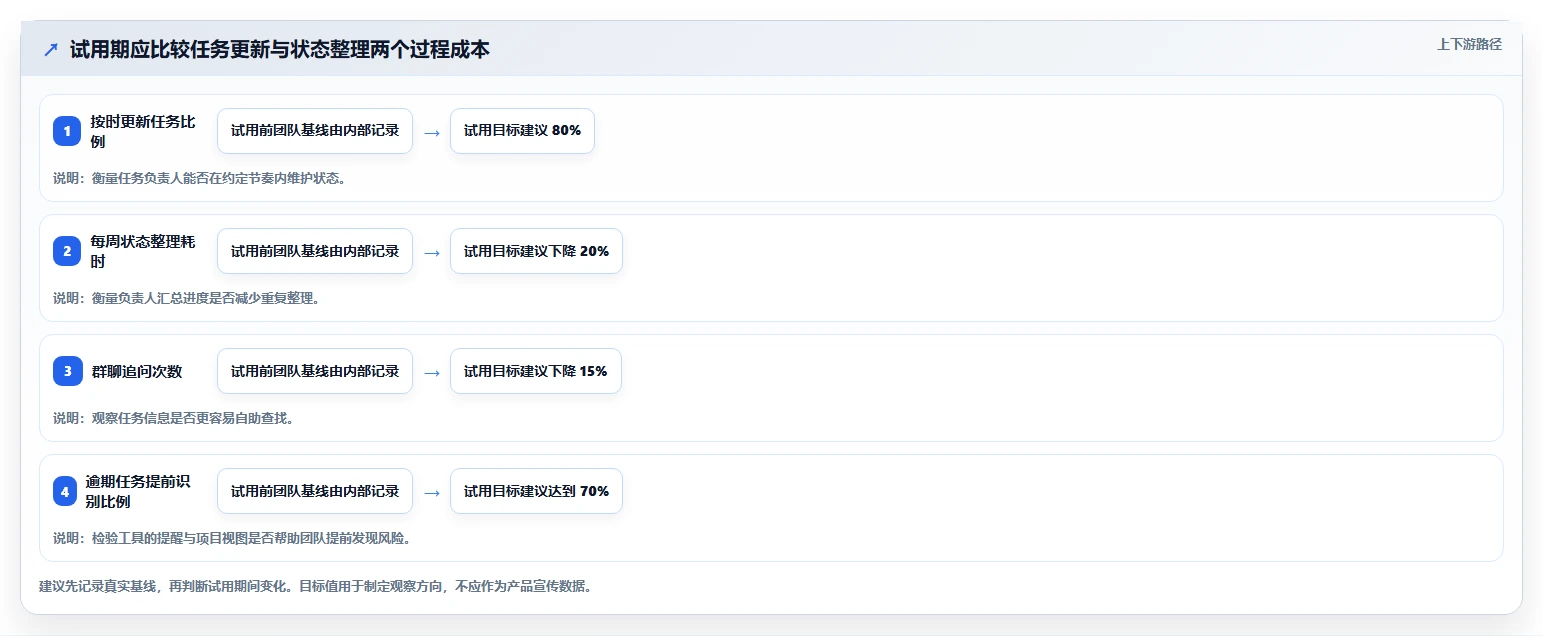
Task: Click the 试用目标建议达到 70% box
Action: pos(536,491)
